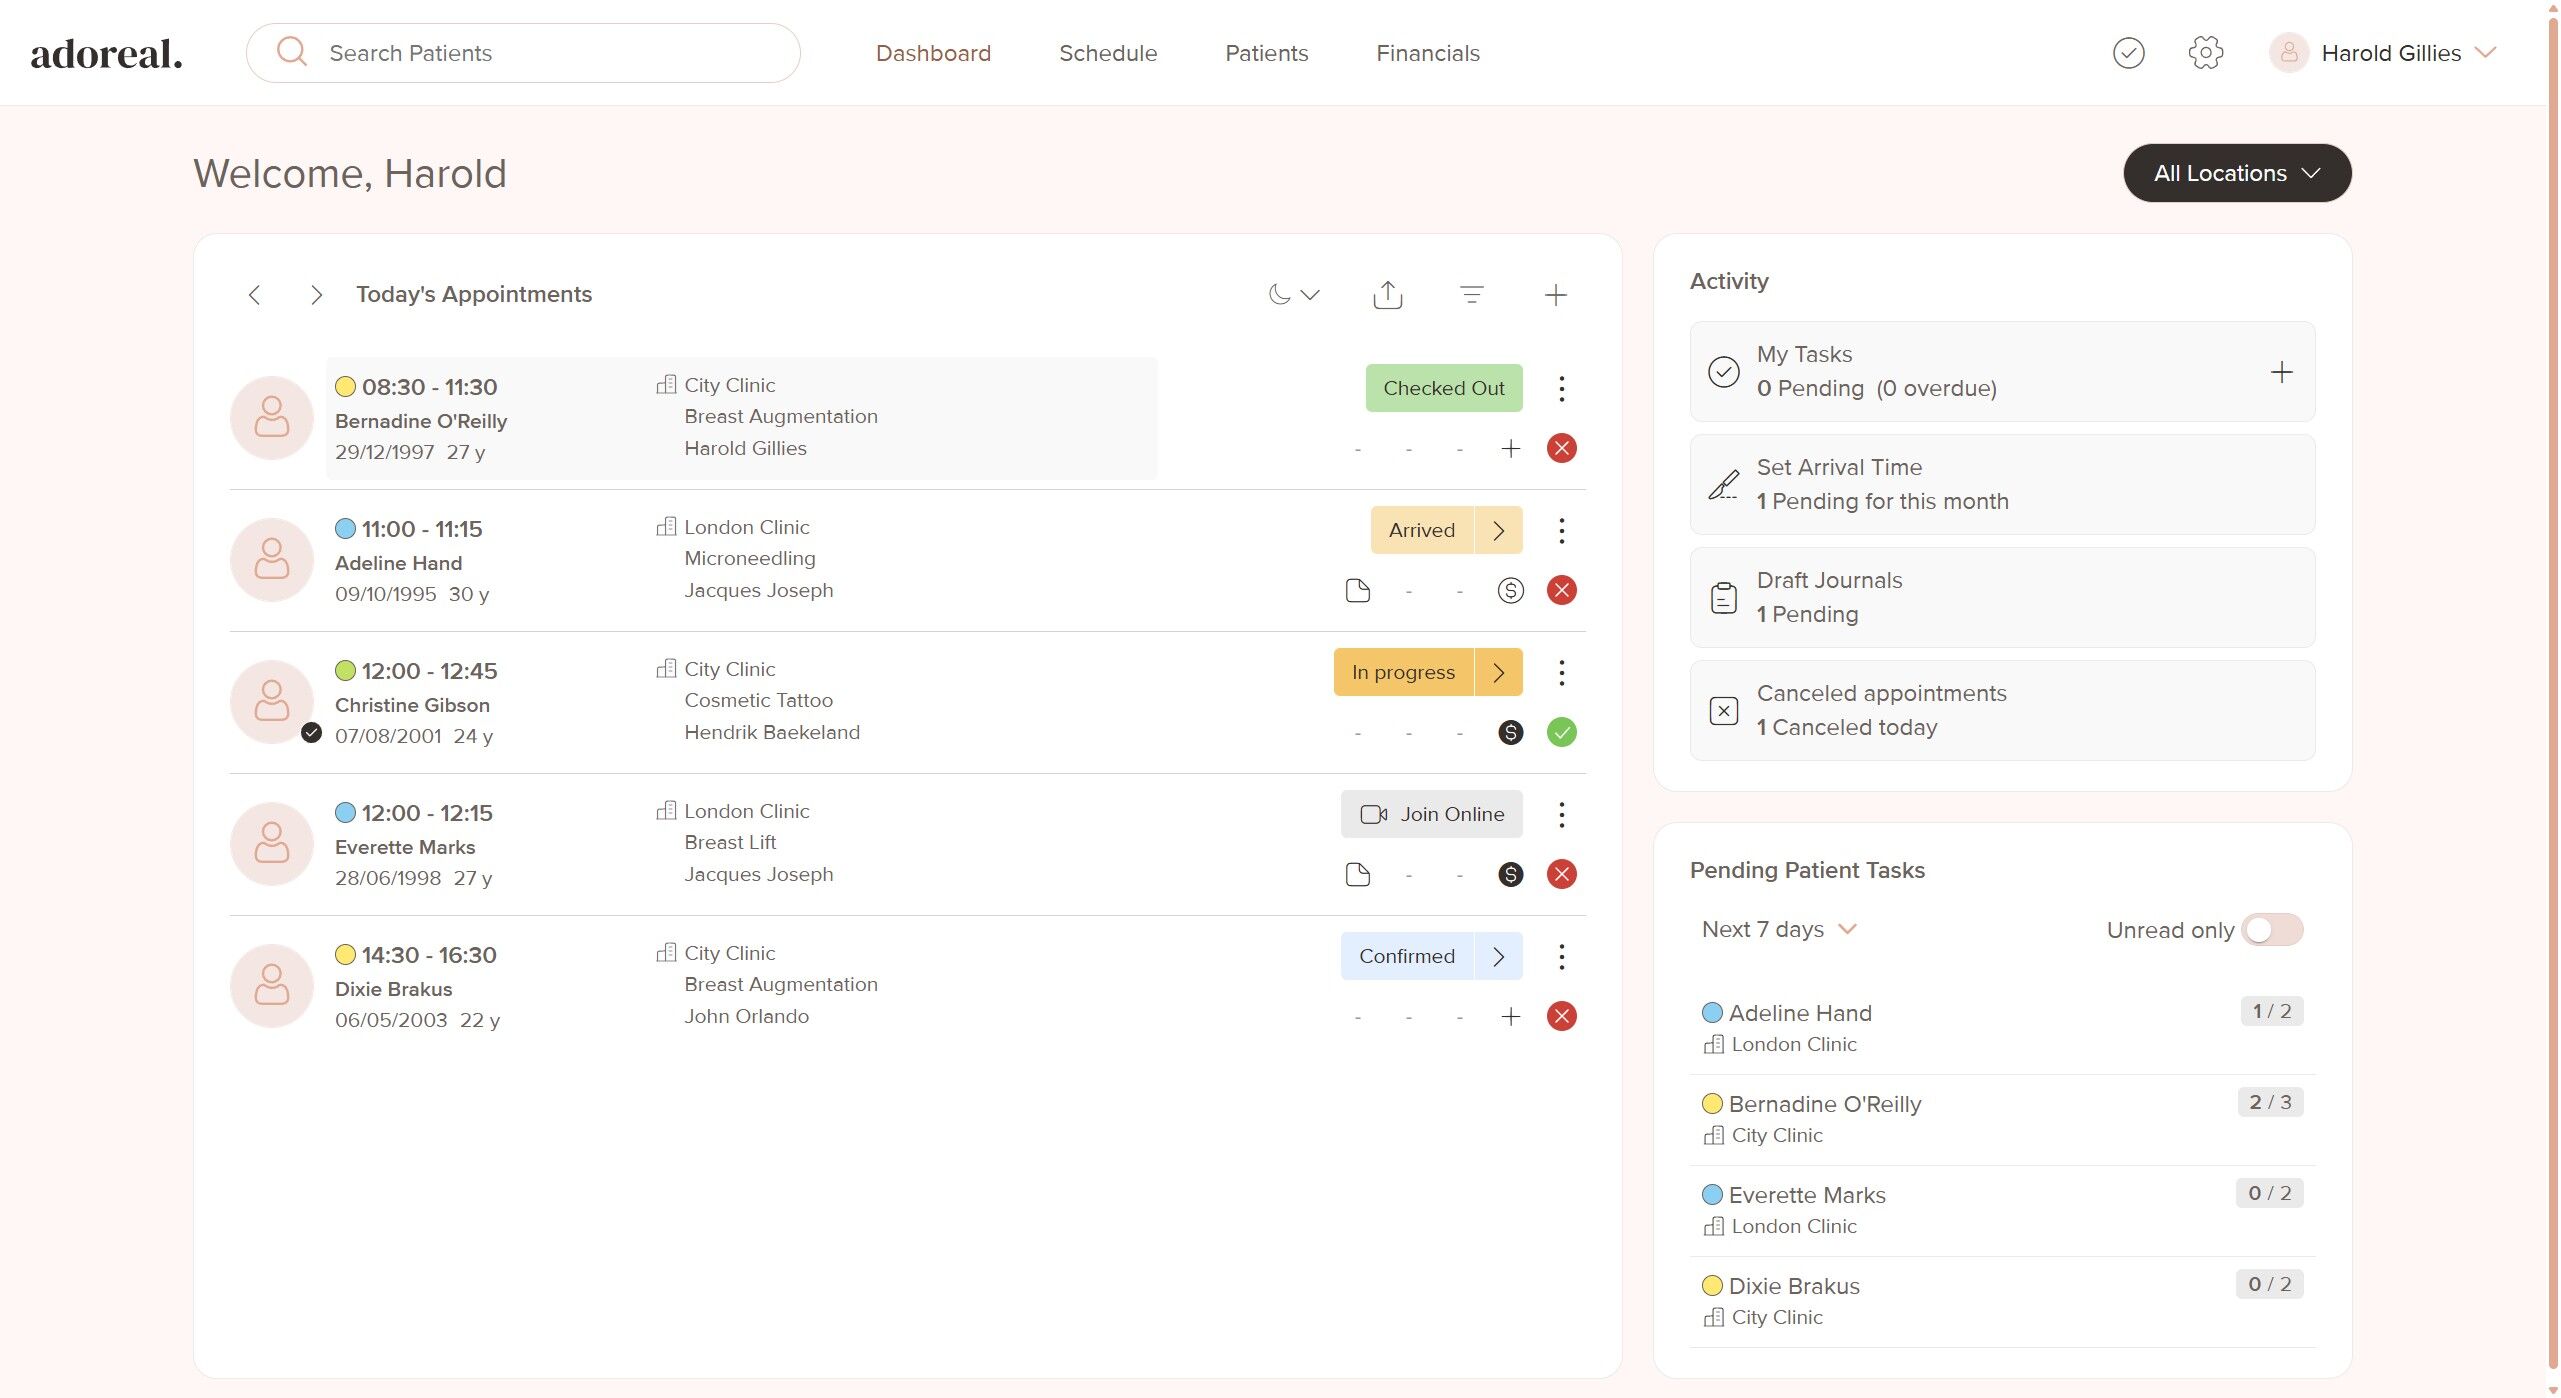
Task: Expand the All Locations dropdown
Action: click(x=2236, y=173)
